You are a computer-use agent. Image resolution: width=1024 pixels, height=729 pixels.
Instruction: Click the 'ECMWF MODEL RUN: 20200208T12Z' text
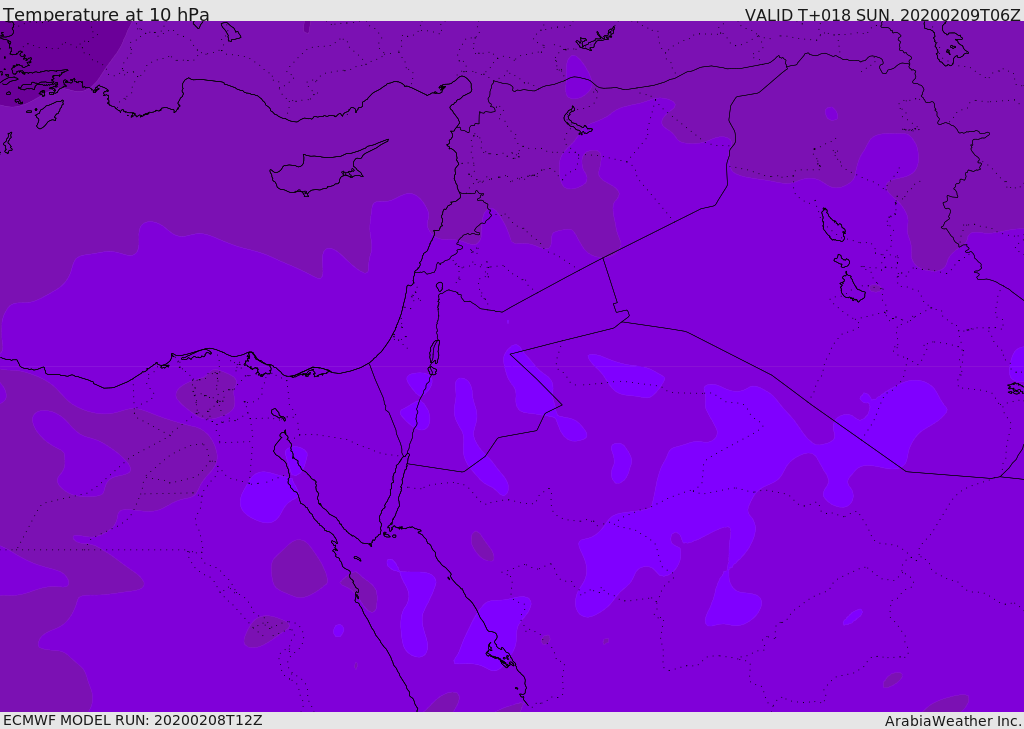click(x=133, y=720)
